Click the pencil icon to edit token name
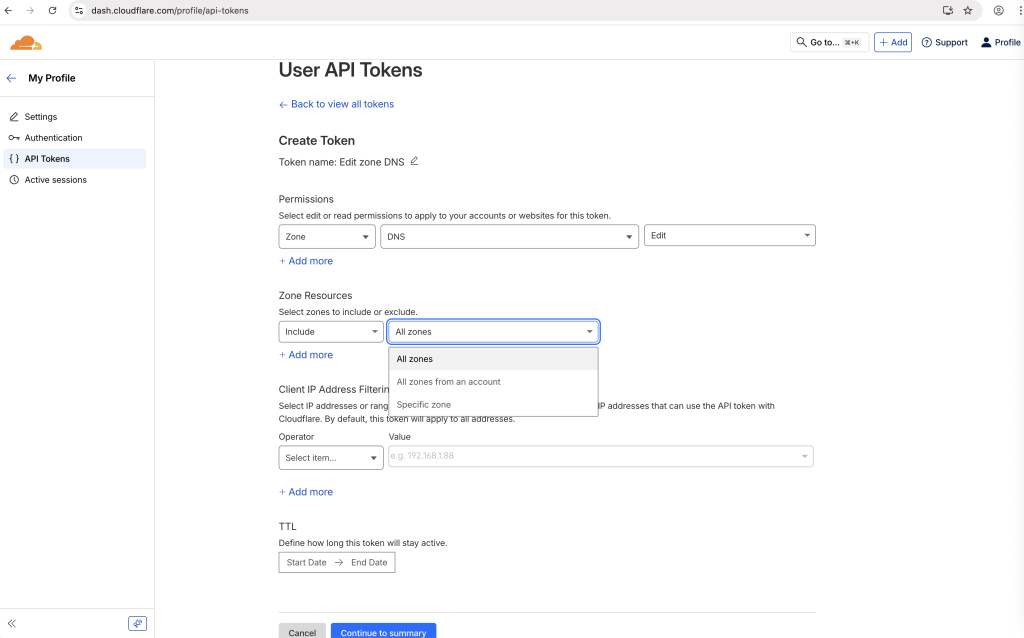1024x638 pixels. click(x=414, y=161)
